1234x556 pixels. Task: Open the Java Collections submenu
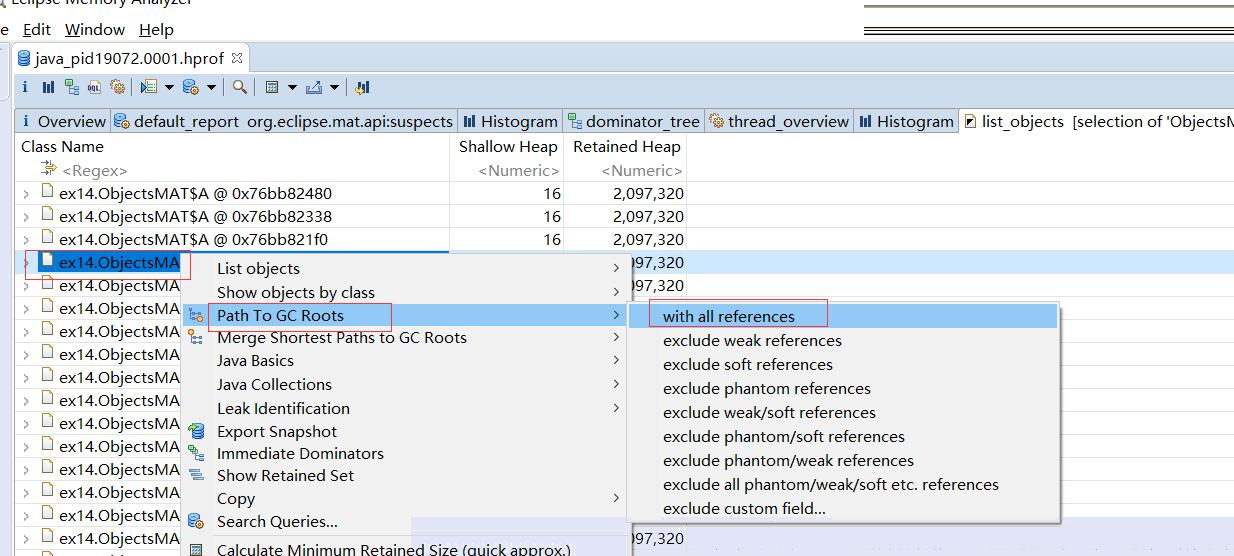click(405, 384)
